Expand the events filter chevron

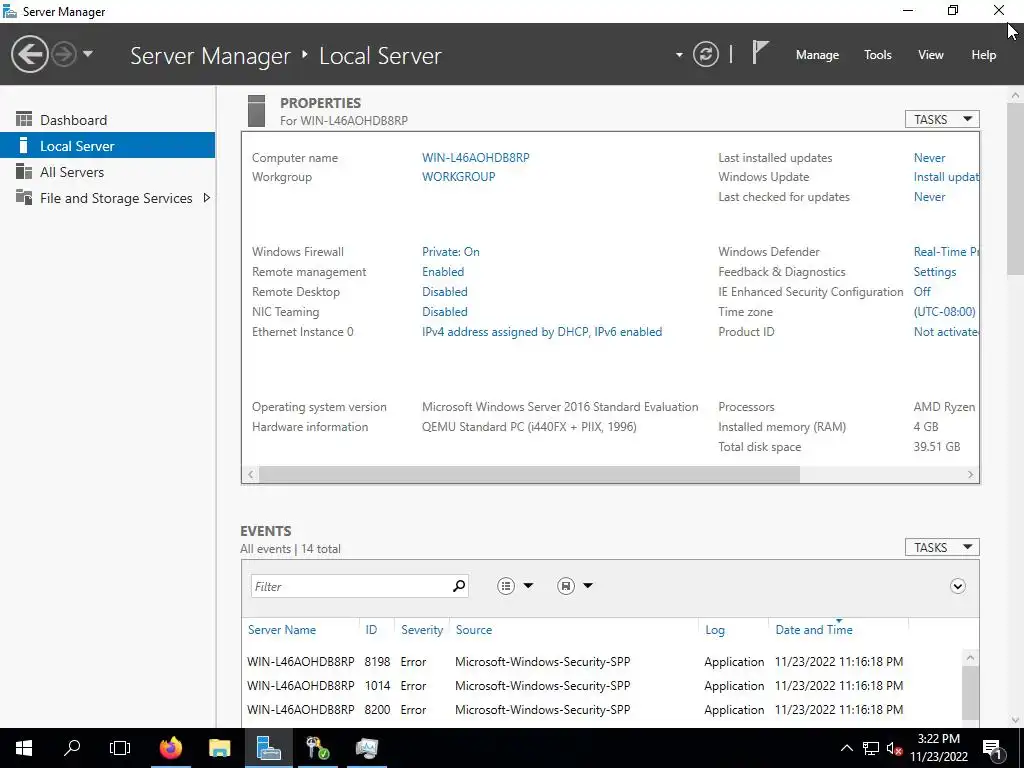pos(957,586)
